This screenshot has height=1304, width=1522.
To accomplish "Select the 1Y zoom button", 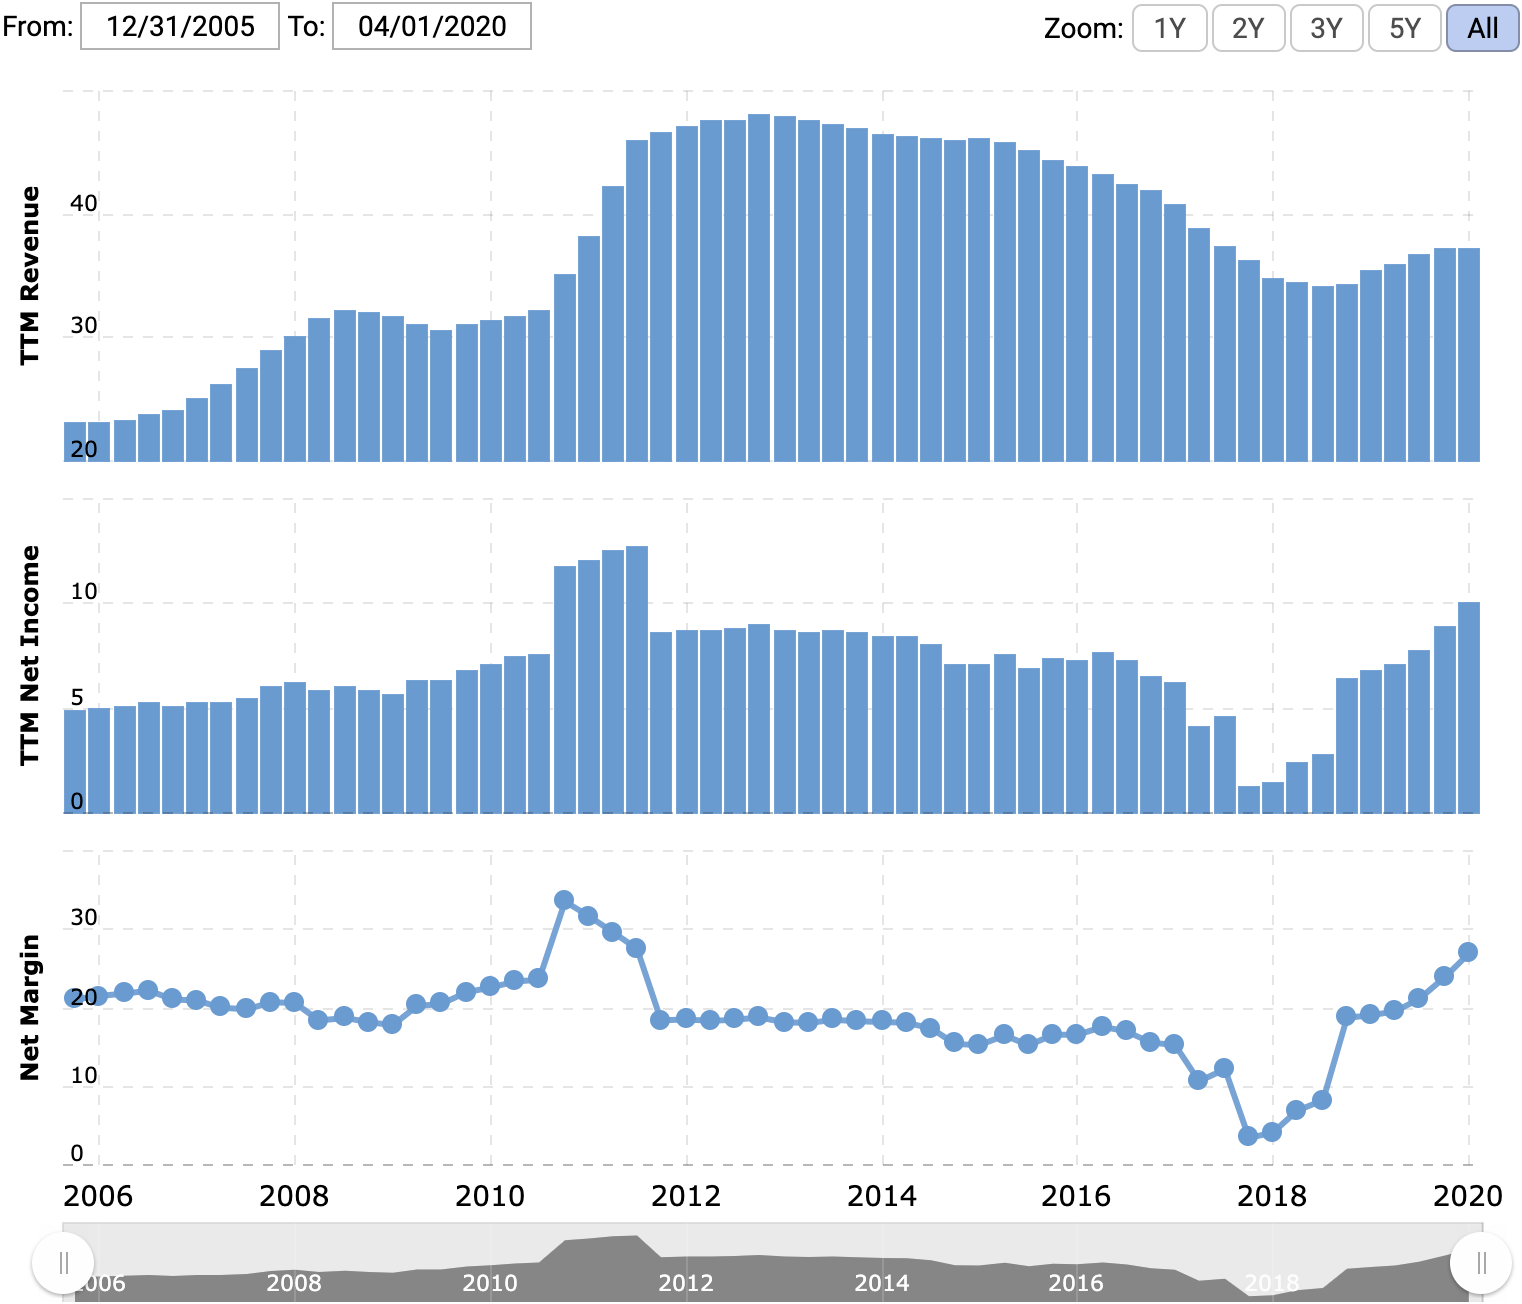I will tap(1170, 28).
